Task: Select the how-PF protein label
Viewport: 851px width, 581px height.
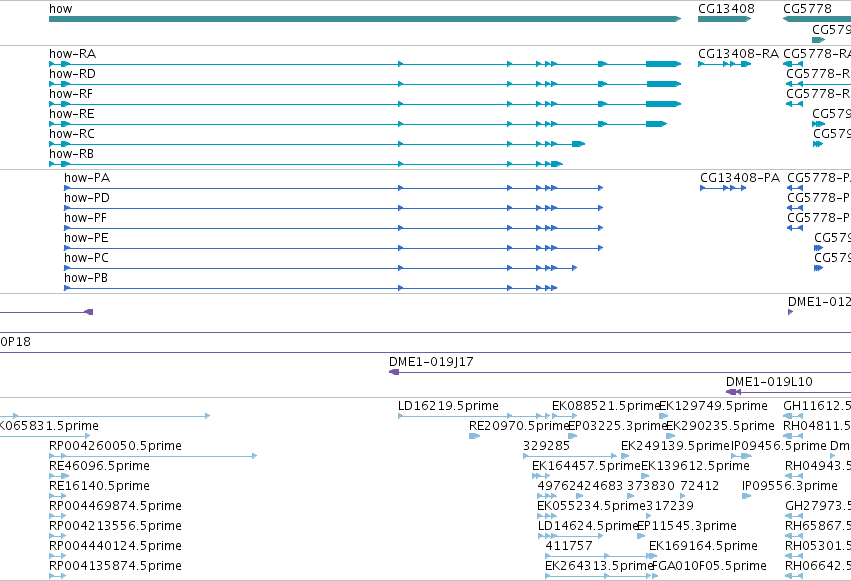Action: coord(85,218)
